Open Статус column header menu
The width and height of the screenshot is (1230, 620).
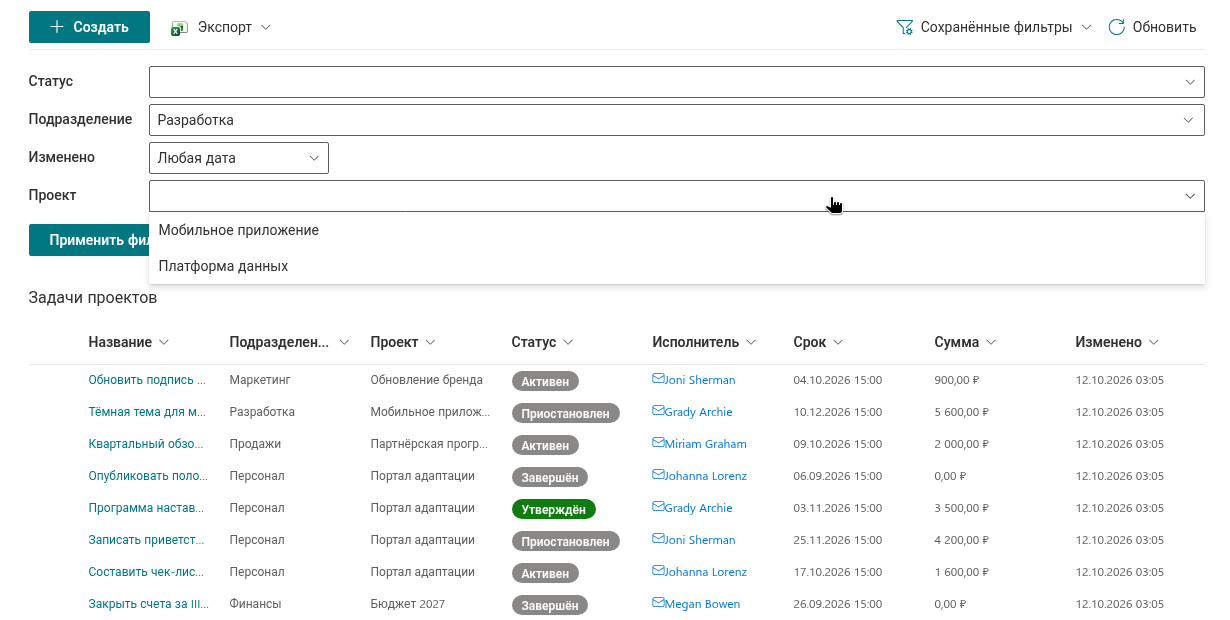[542, 342]
